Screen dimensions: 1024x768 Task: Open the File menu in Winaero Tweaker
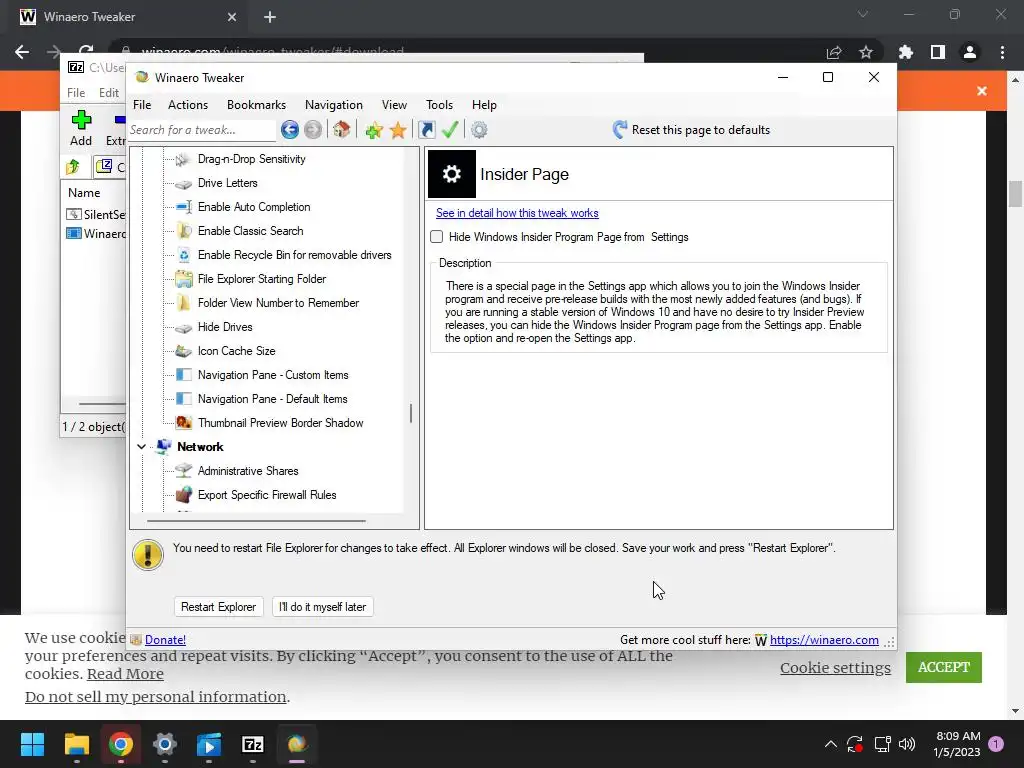pyautogui.click(x=142, y=104)
